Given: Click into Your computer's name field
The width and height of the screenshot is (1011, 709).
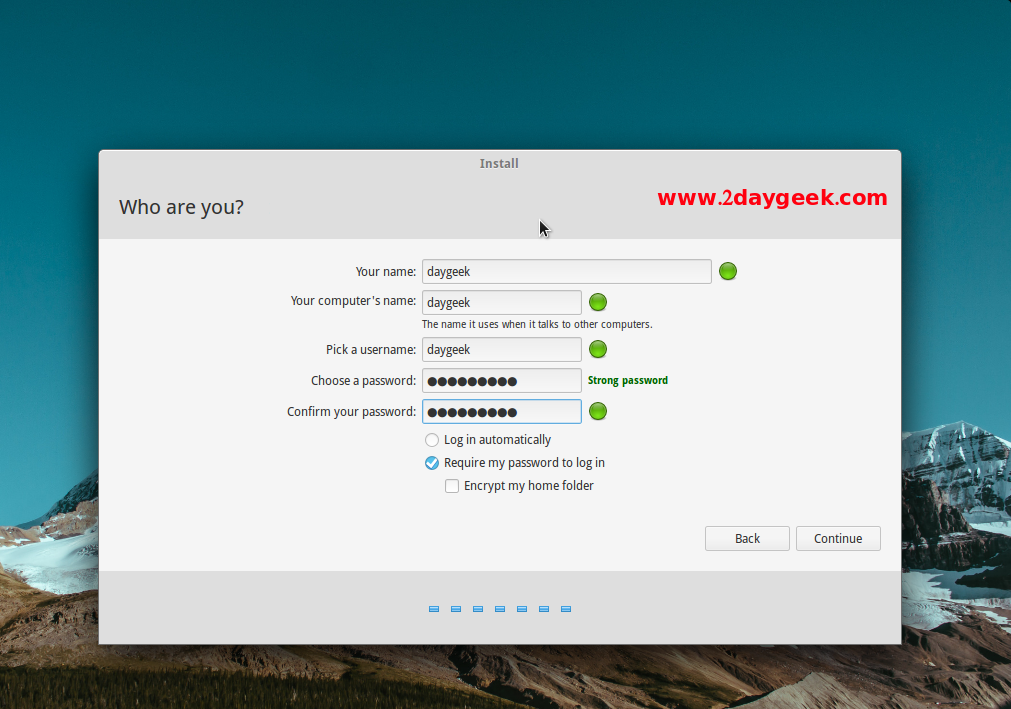Looking at the screenshot, I should tap(501, 302).
